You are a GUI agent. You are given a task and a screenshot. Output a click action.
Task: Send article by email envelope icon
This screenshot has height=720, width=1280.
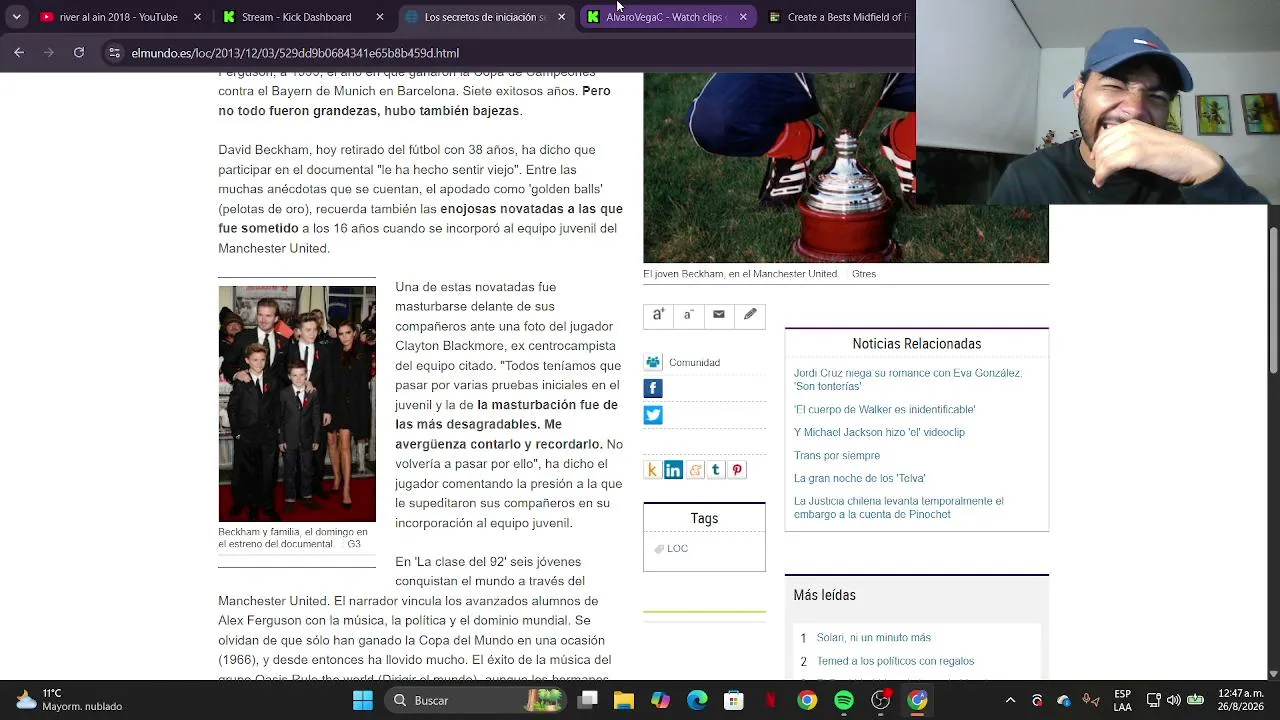[x=719, y=315]
